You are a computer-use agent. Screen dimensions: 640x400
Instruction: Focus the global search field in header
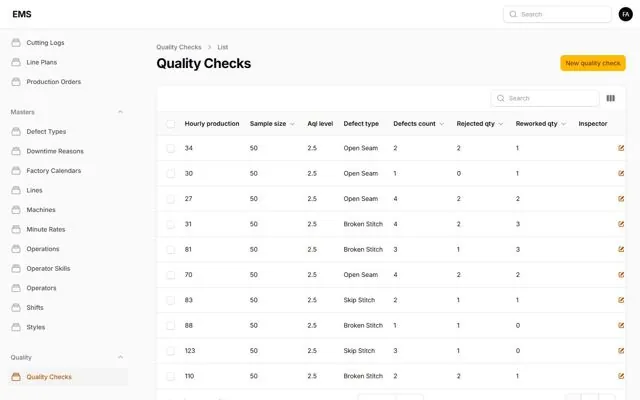[557, 14]
